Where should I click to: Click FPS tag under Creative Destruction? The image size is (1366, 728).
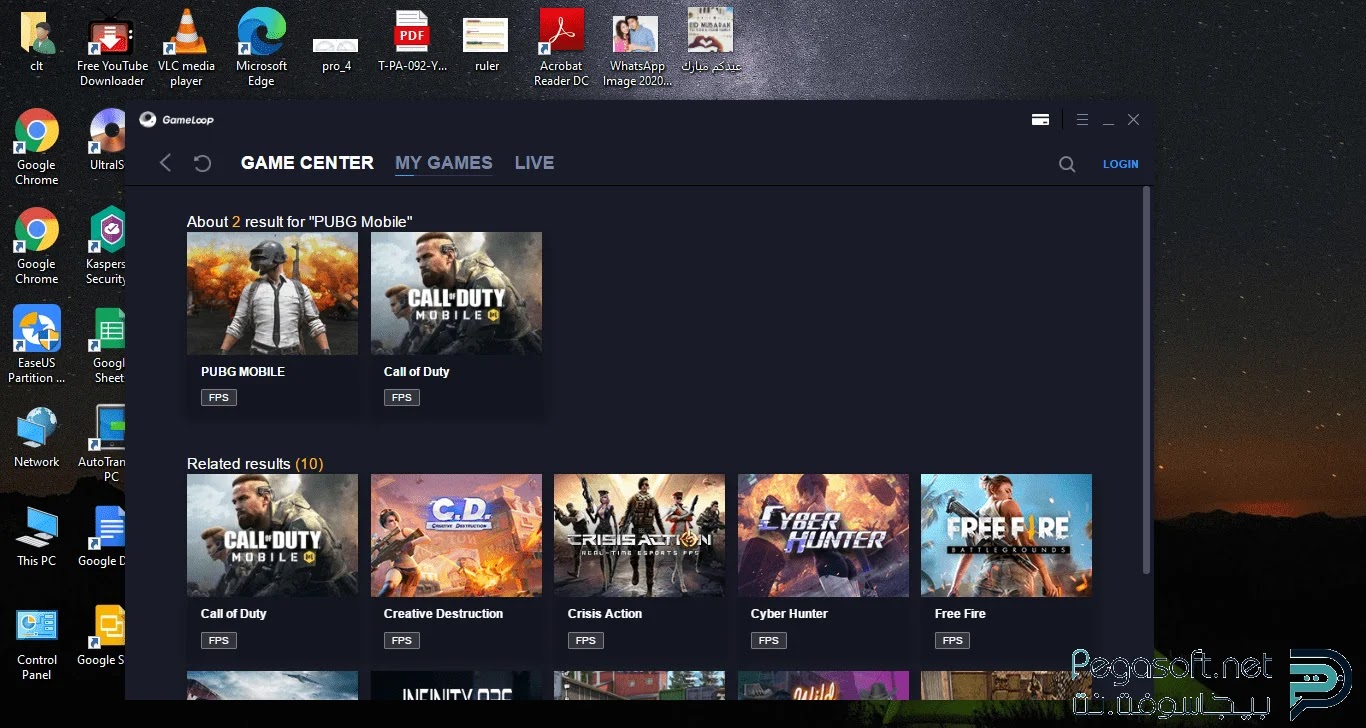click(402, 640)
